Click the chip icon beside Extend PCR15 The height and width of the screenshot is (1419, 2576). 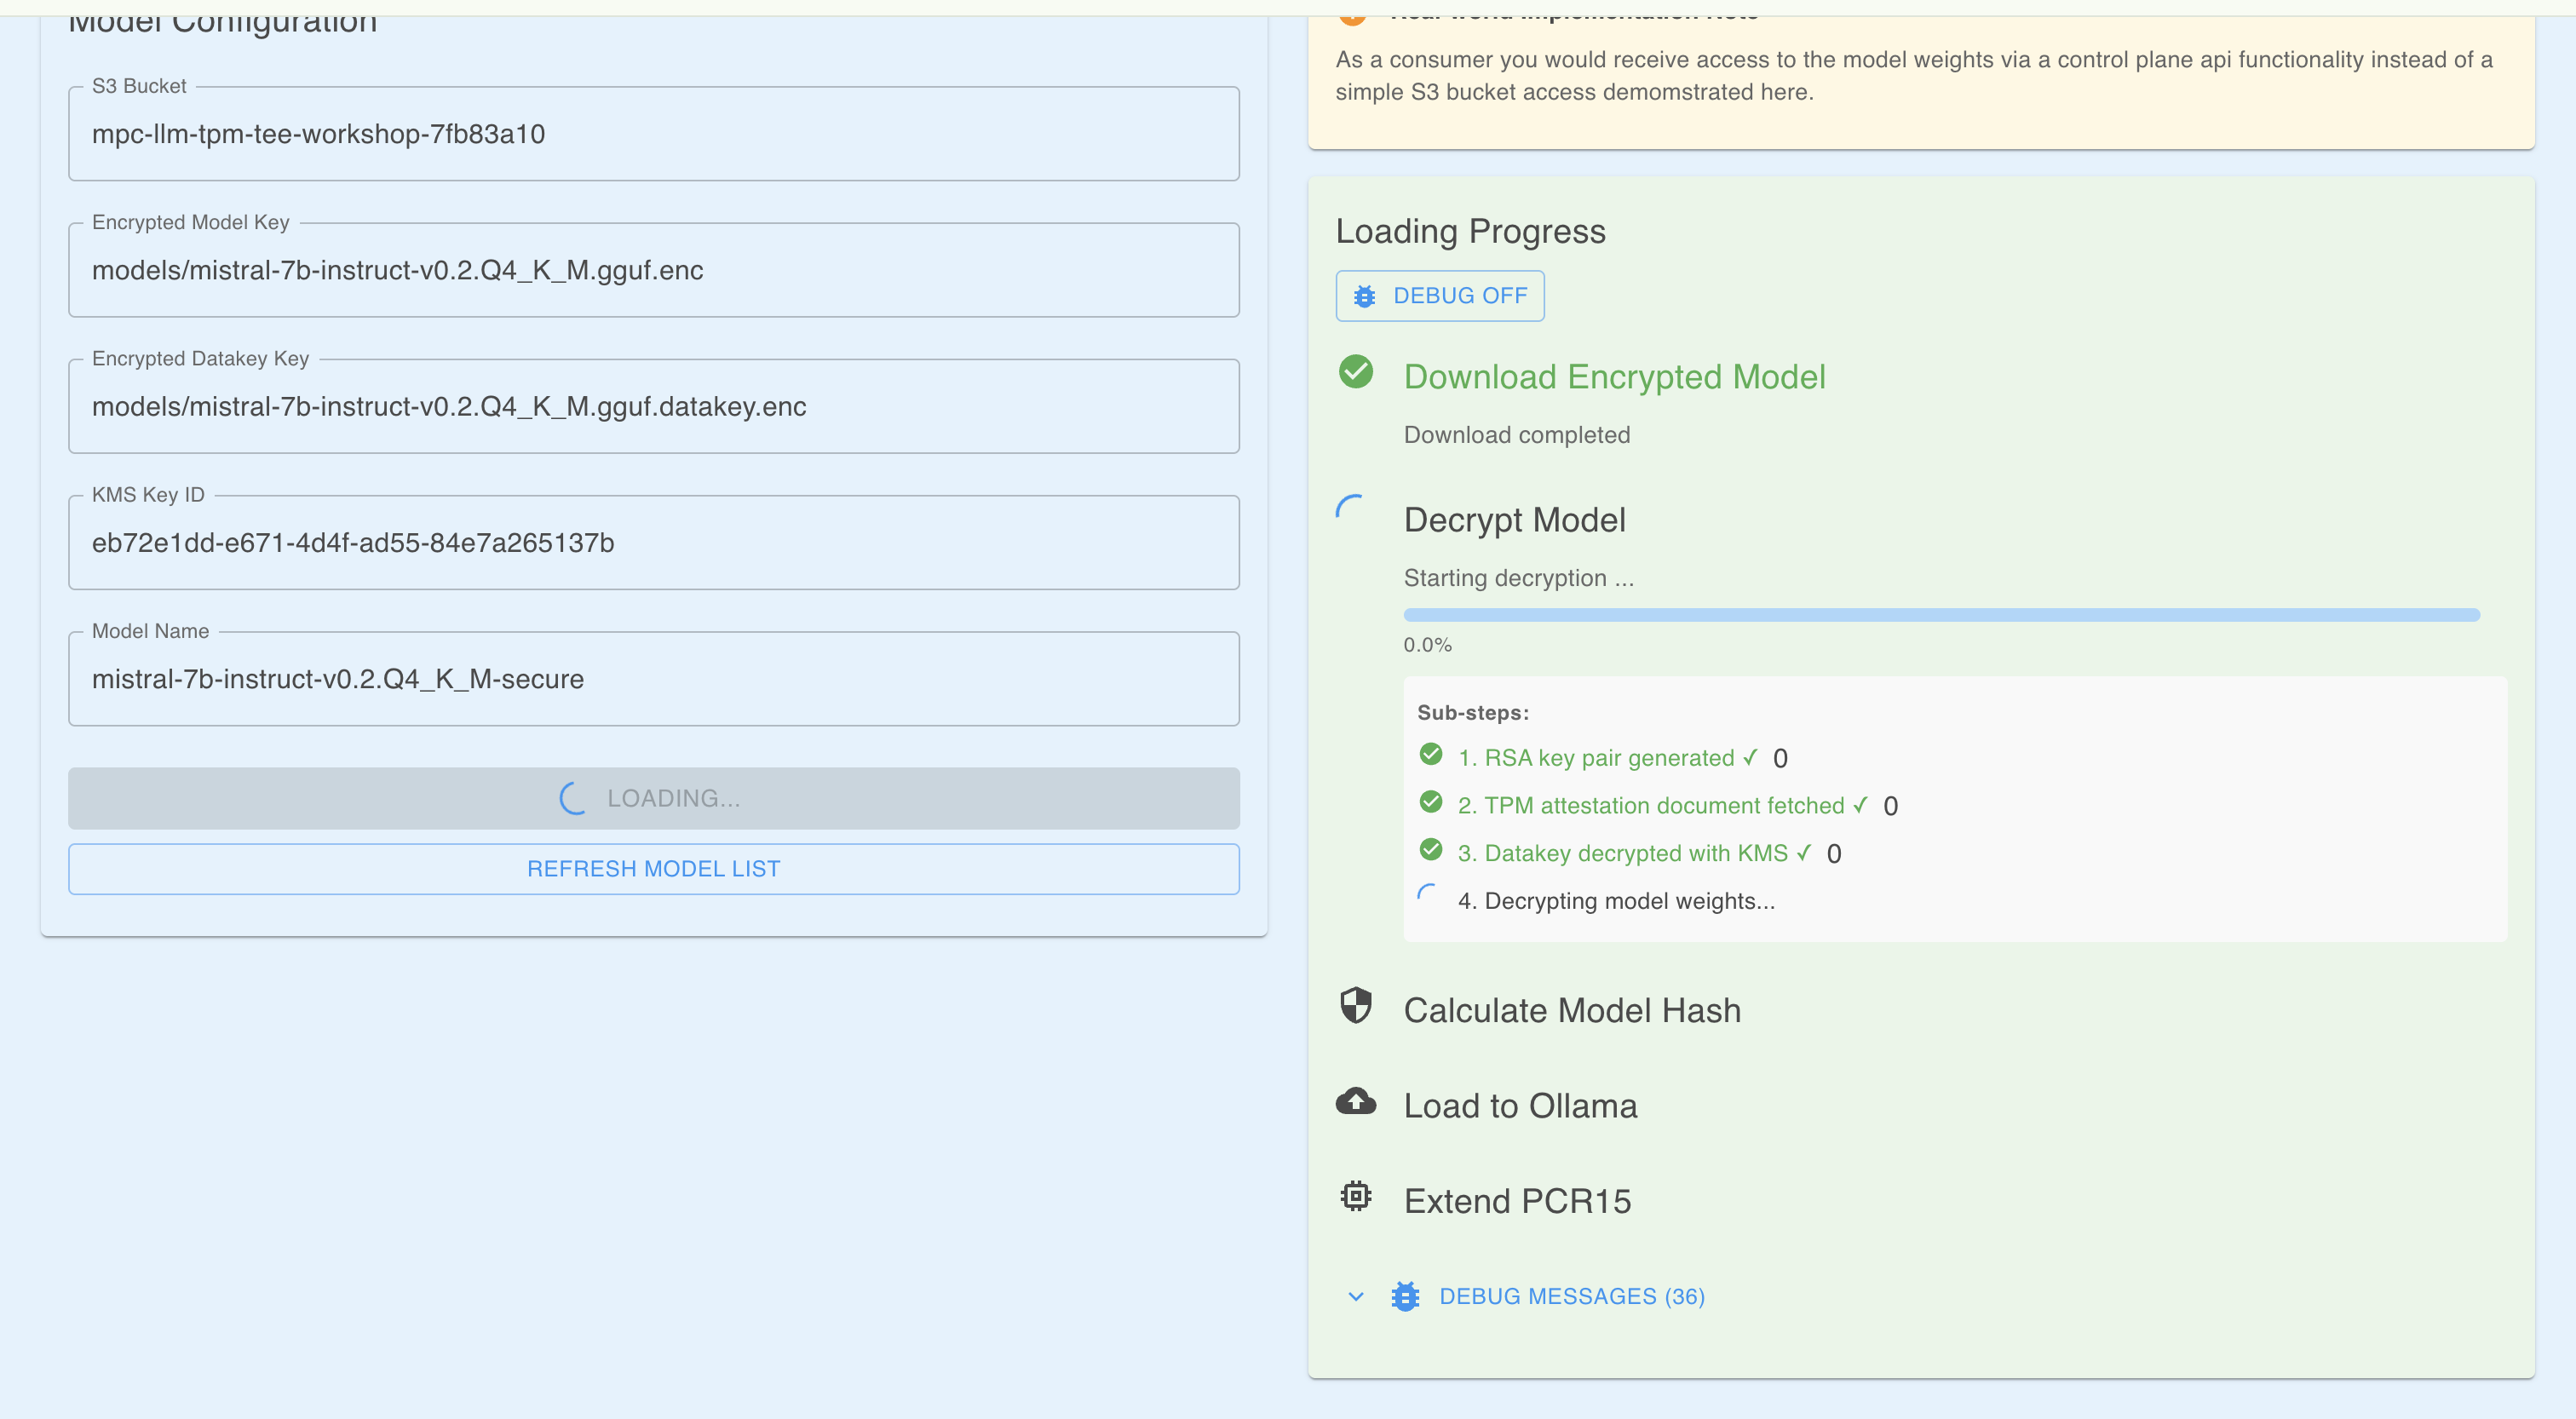(1356, 1196)
